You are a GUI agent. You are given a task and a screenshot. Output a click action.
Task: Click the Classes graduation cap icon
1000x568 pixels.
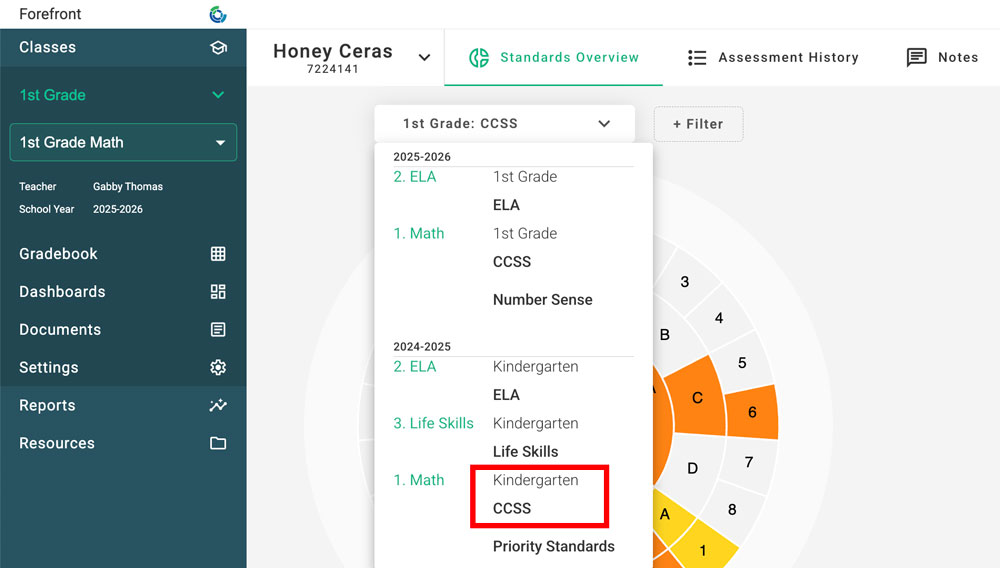point(218,47)
